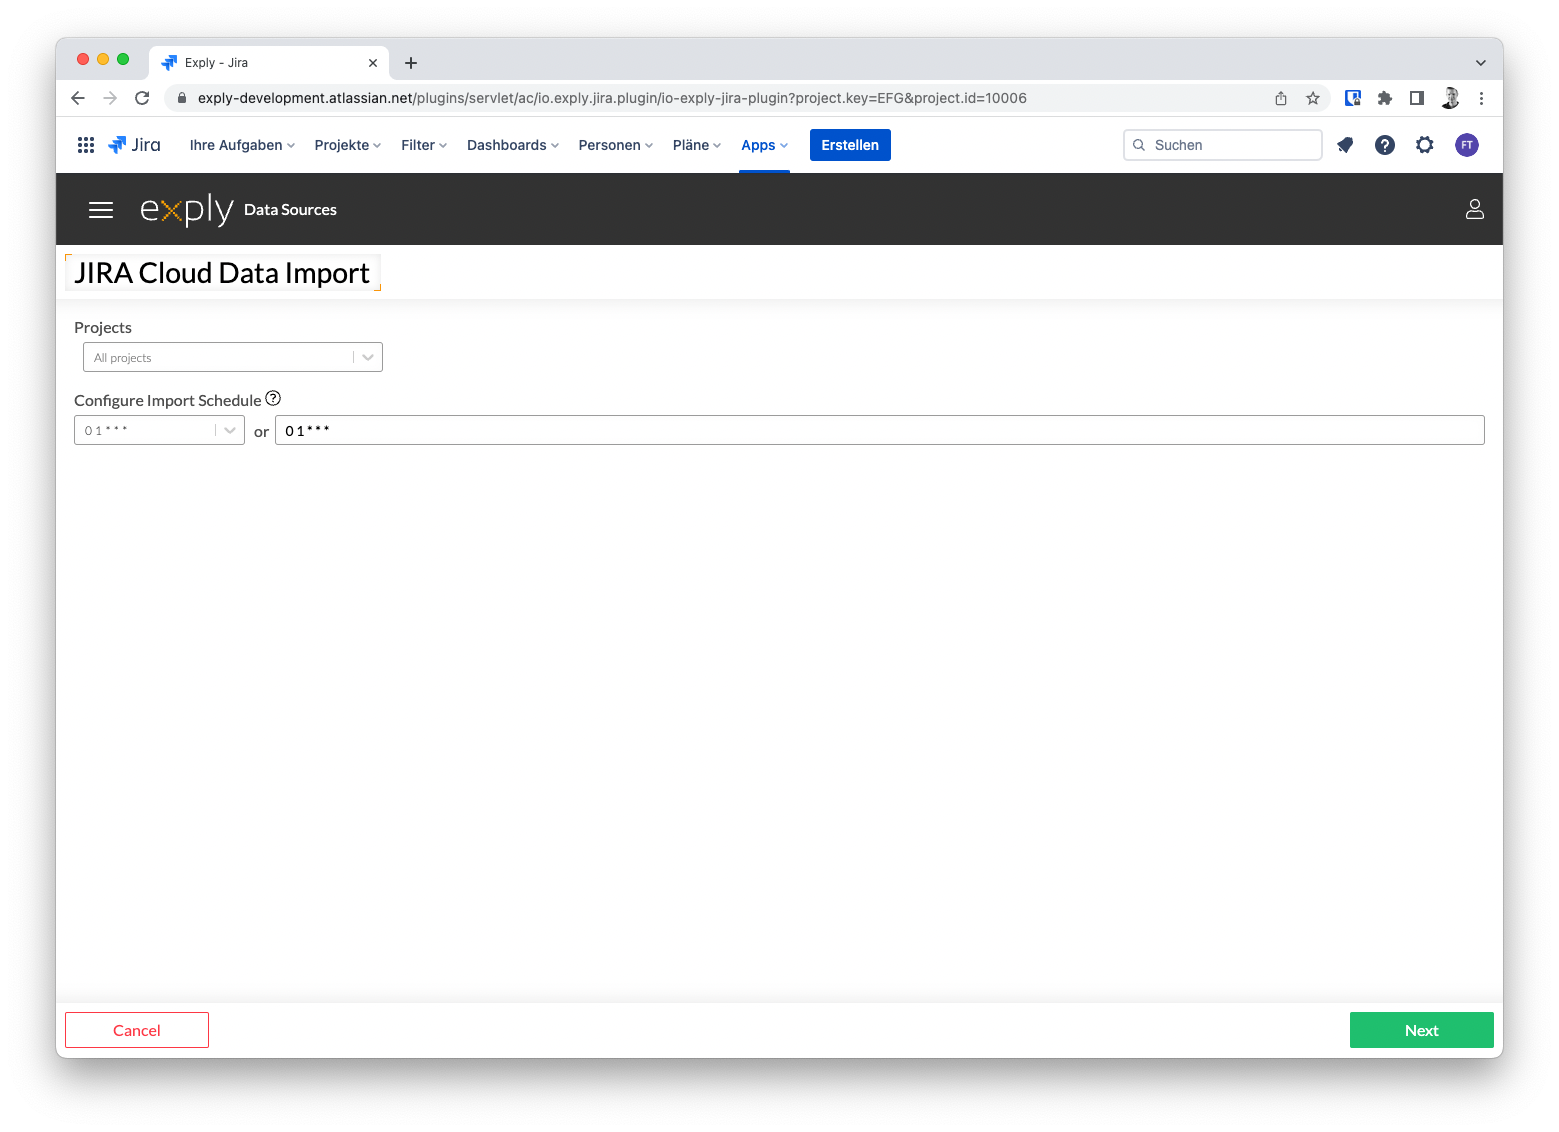Open the browser extensions puzzle icon
This screenshot has width=1559, height=1132.
pos(1385,98)
